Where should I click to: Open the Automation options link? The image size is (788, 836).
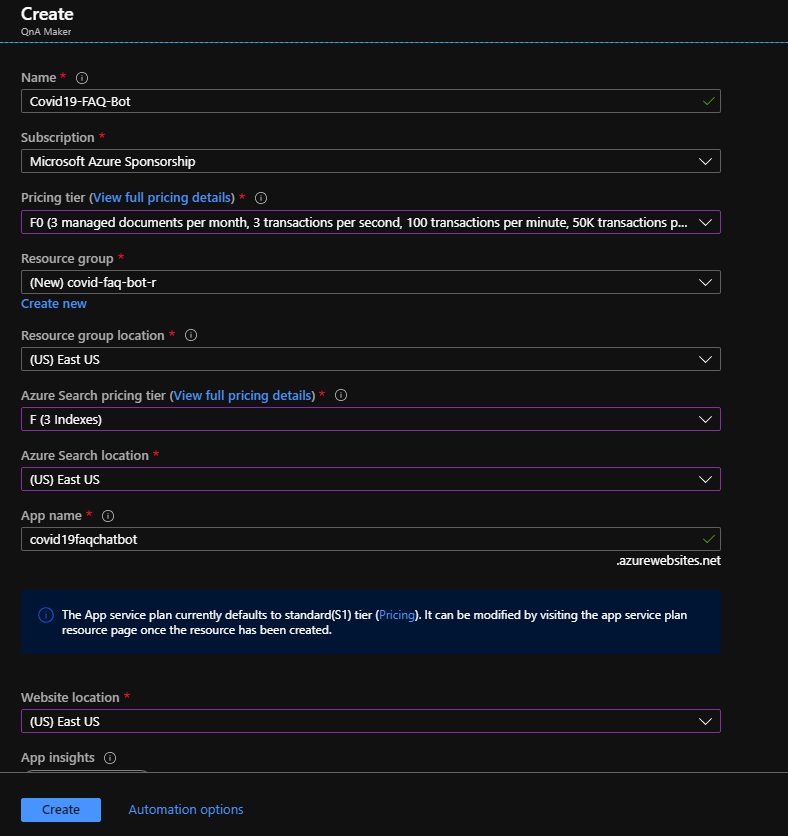click(x=186, y=809)
